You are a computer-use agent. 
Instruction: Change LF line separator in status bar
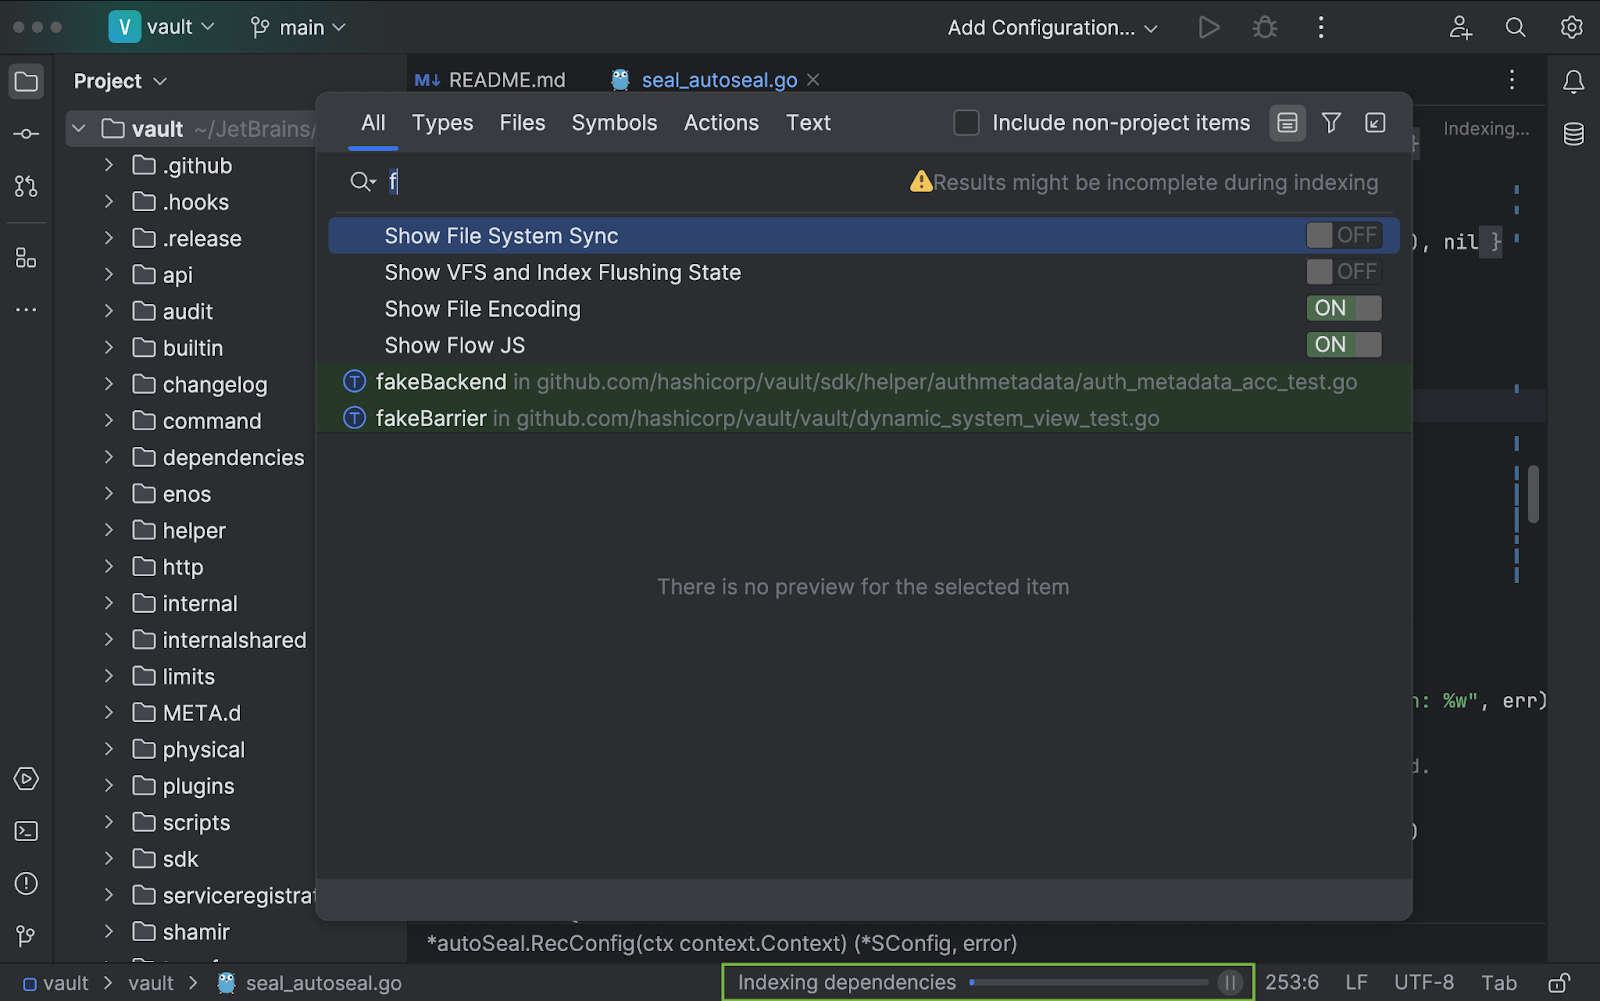pos(1356,983)
